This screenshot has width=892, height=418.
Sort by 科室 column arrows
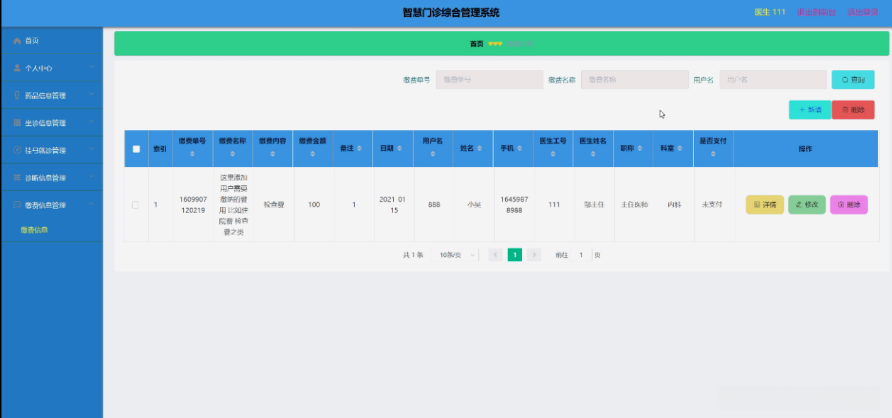pyautogui.click(x=680, y=148)
